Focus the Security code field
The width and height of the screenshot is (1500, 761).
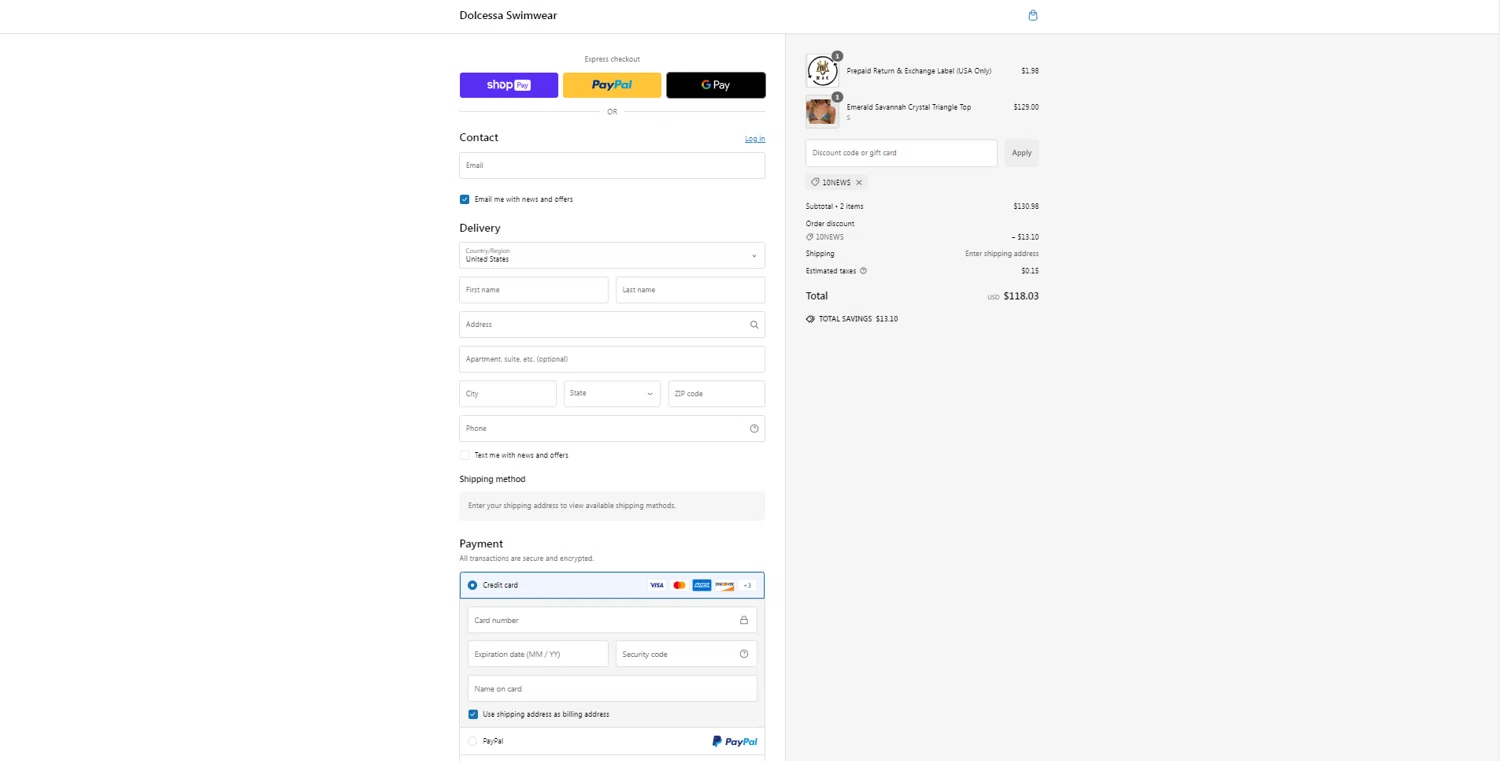pos(686,654)
